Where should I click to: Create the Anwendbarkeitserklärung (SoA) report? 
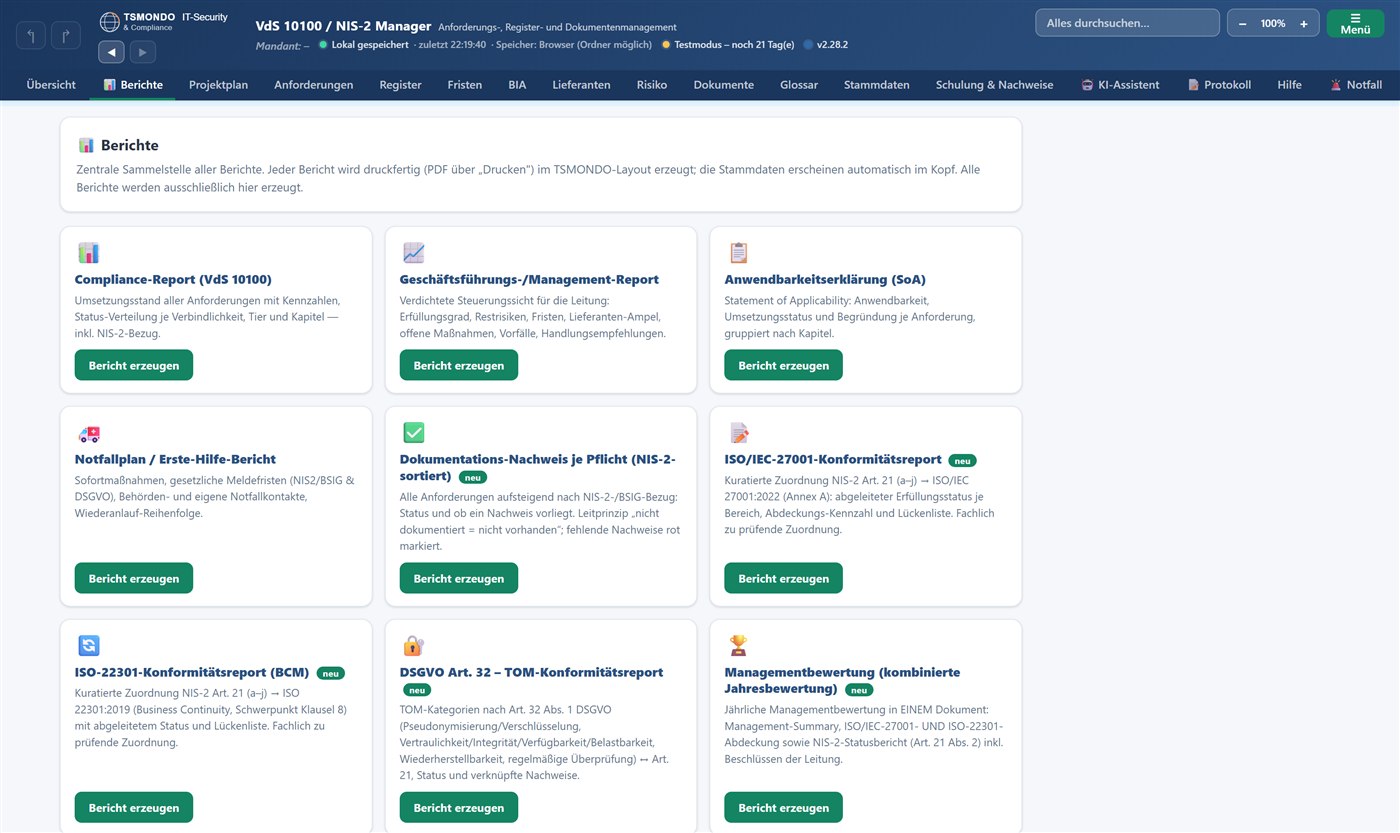[784, 365]
